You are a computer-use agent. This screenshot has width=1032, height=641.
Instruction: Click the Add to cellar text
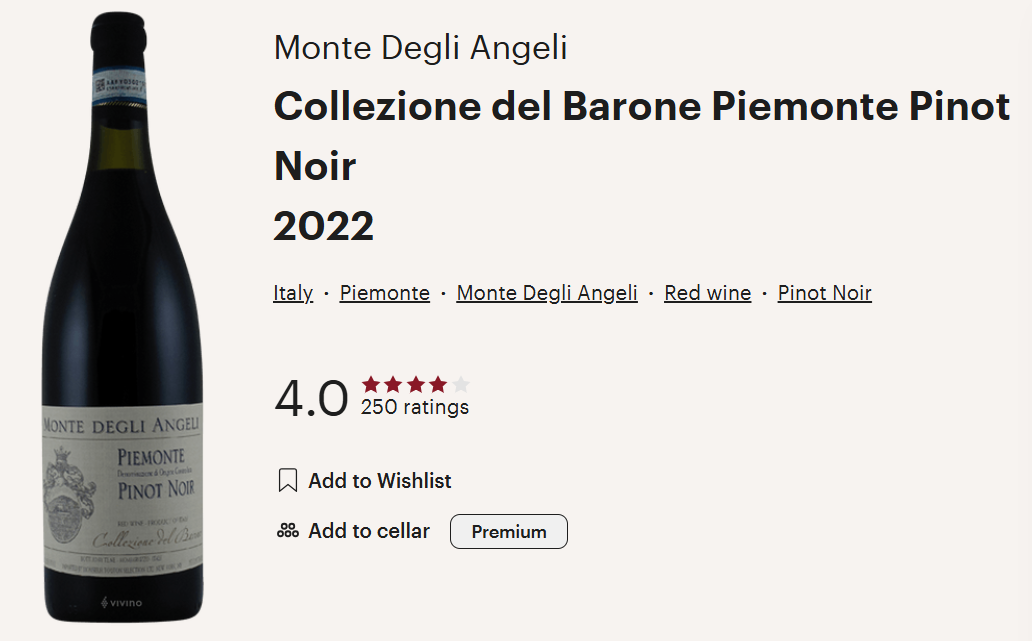369,531
